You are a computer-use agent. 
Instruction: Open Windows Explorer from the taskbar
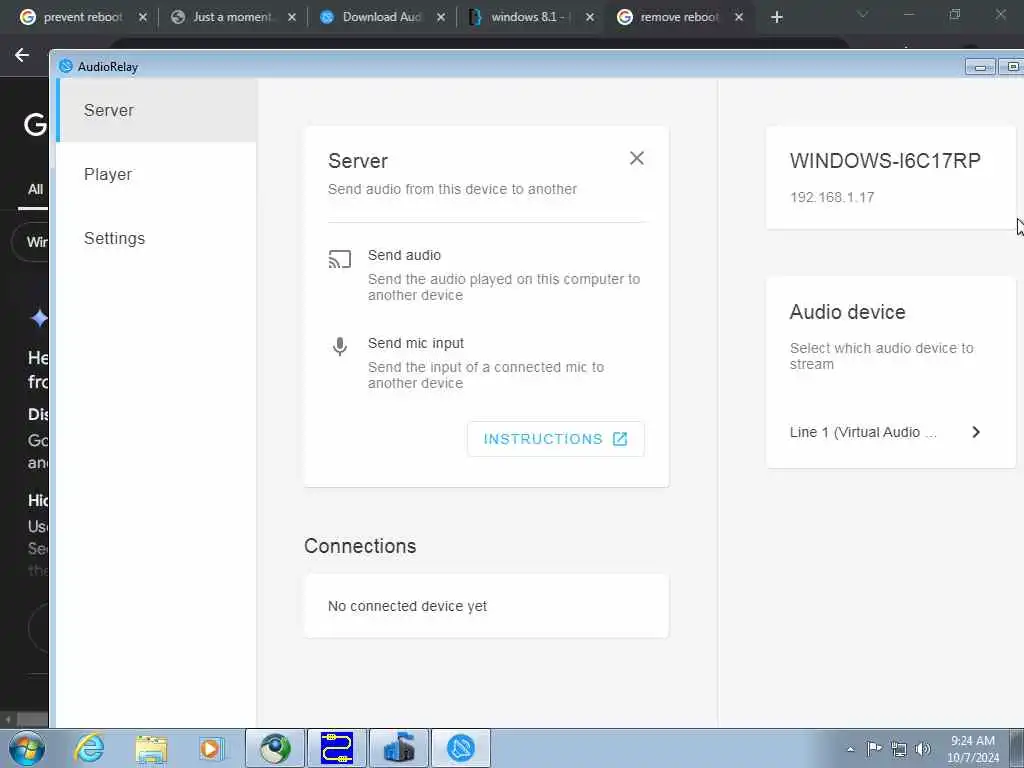click(152, 748)
